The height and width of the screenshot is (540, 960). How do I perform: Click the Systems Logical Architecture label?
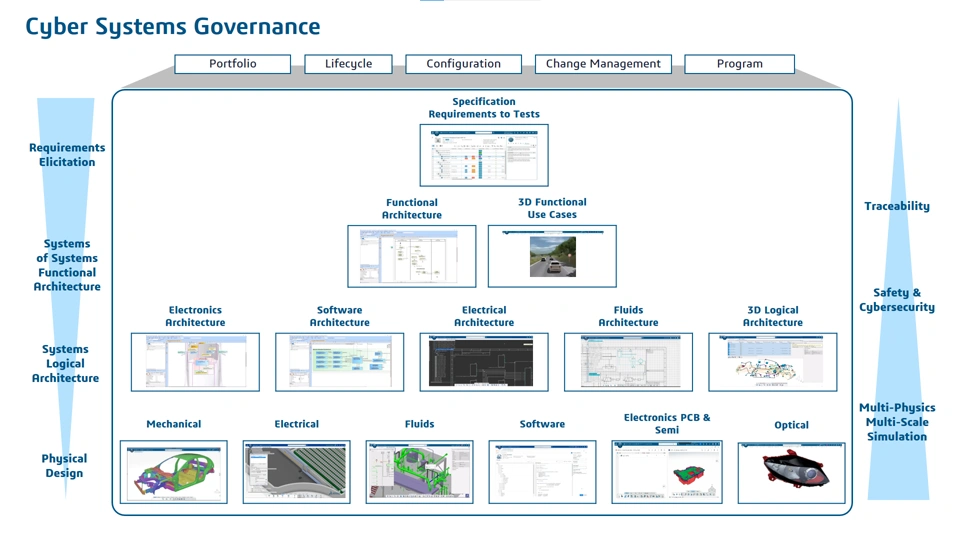tap(66, 364)
